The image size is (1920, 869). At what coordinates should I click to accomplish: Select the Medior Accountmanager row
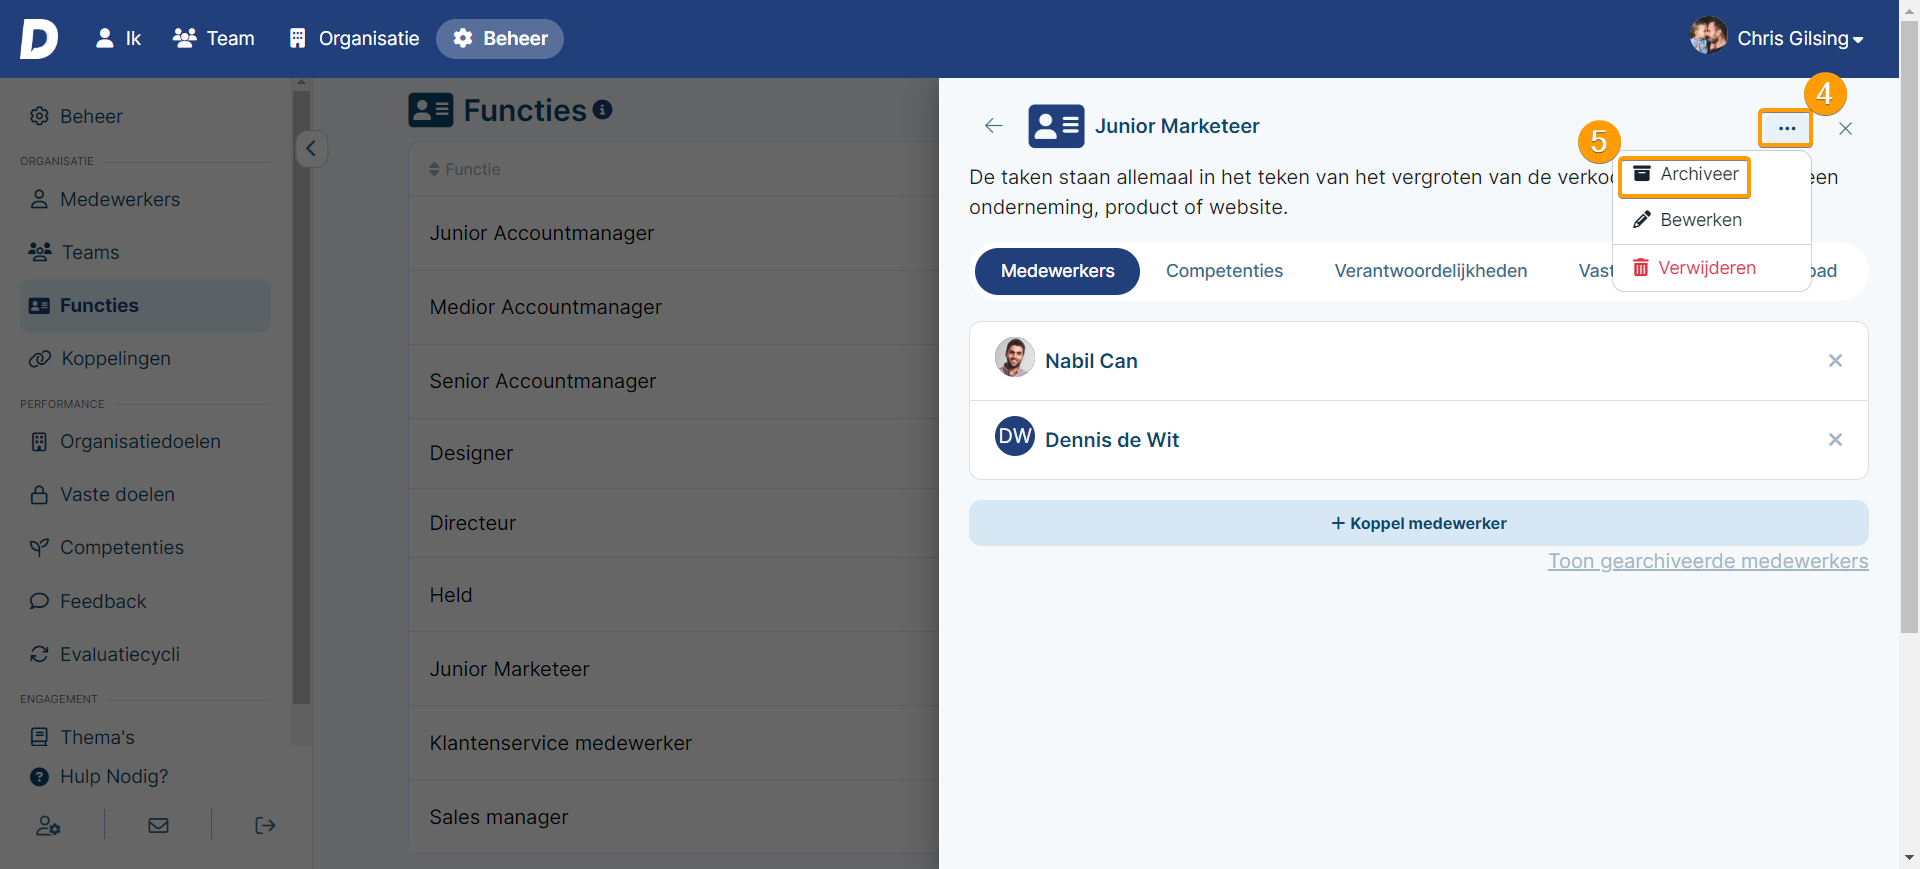coord(673,307)
